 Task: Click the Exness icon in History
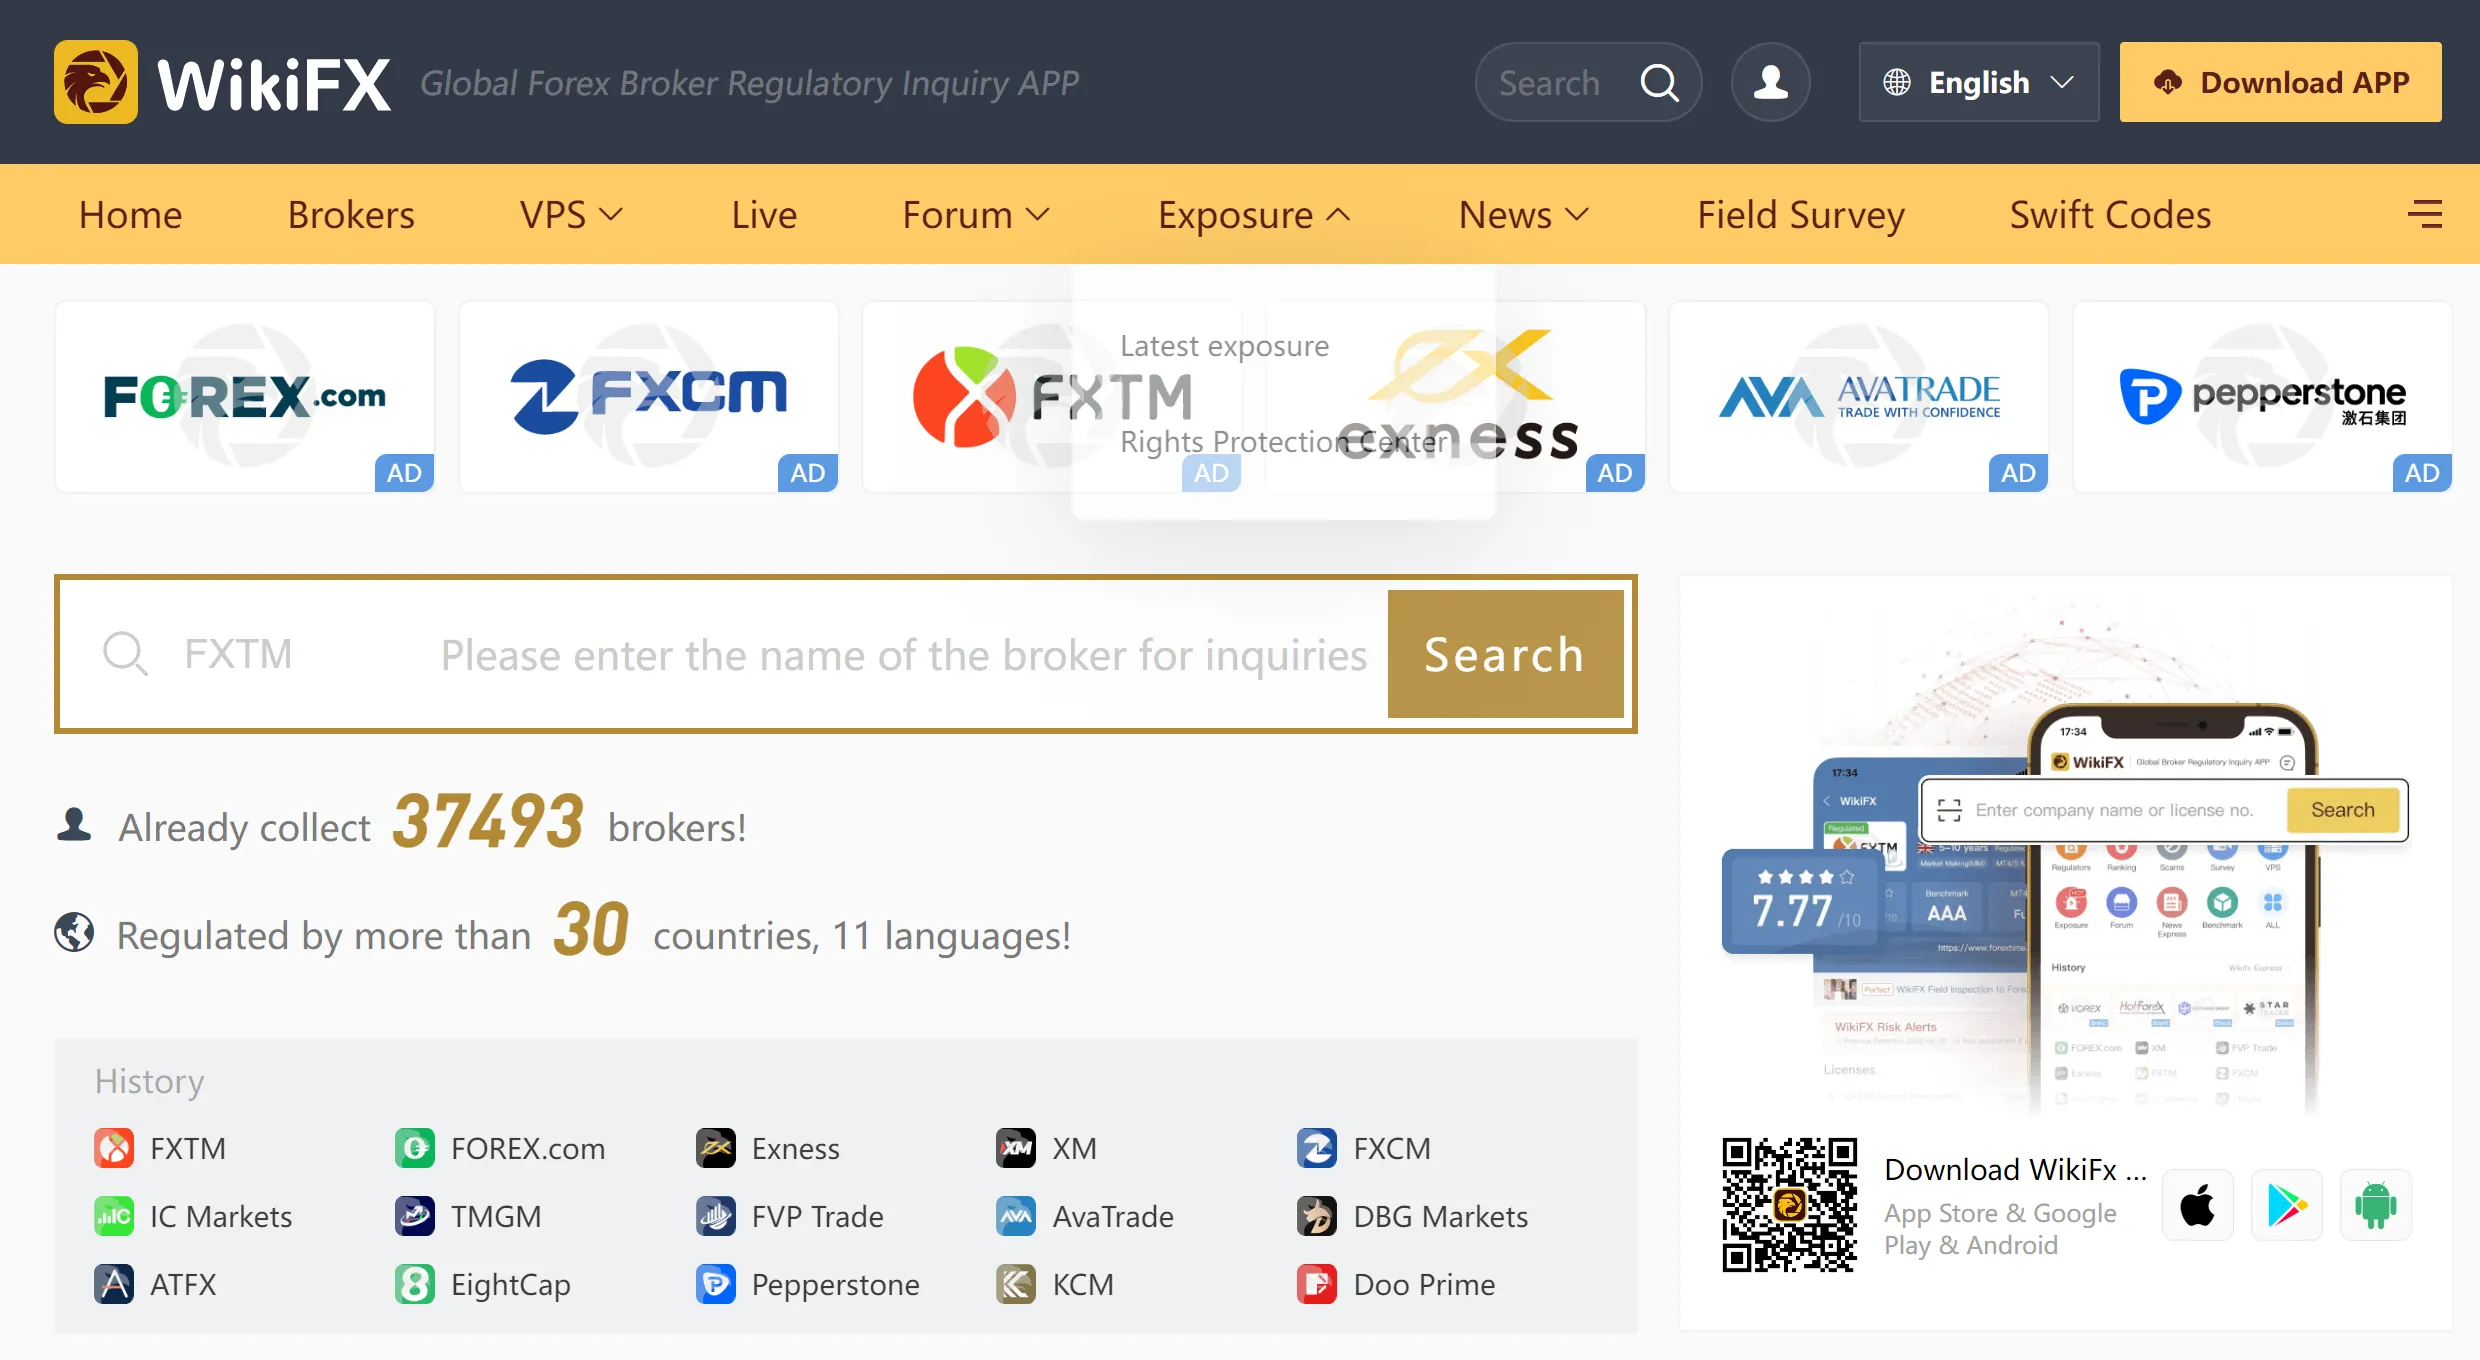pyautogui.click(x=716, y=1148)
